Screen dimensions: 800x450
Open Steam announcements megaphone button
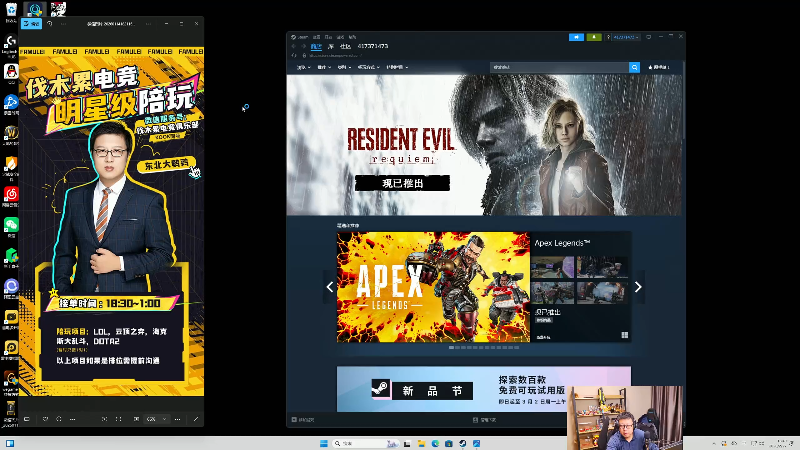click(576, 37)
